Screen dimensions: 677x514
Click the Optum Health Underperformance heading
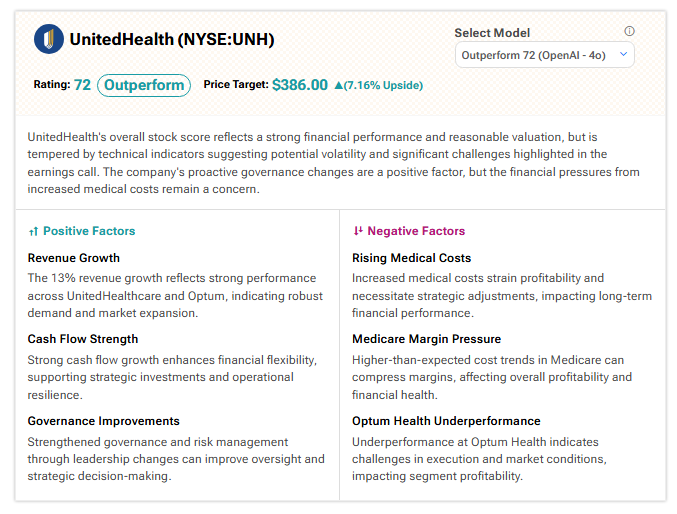446,421
